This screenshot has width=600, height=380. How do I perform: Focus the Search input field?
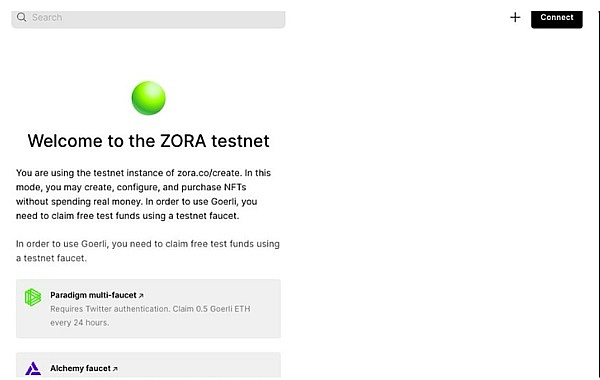click(148, 19)
